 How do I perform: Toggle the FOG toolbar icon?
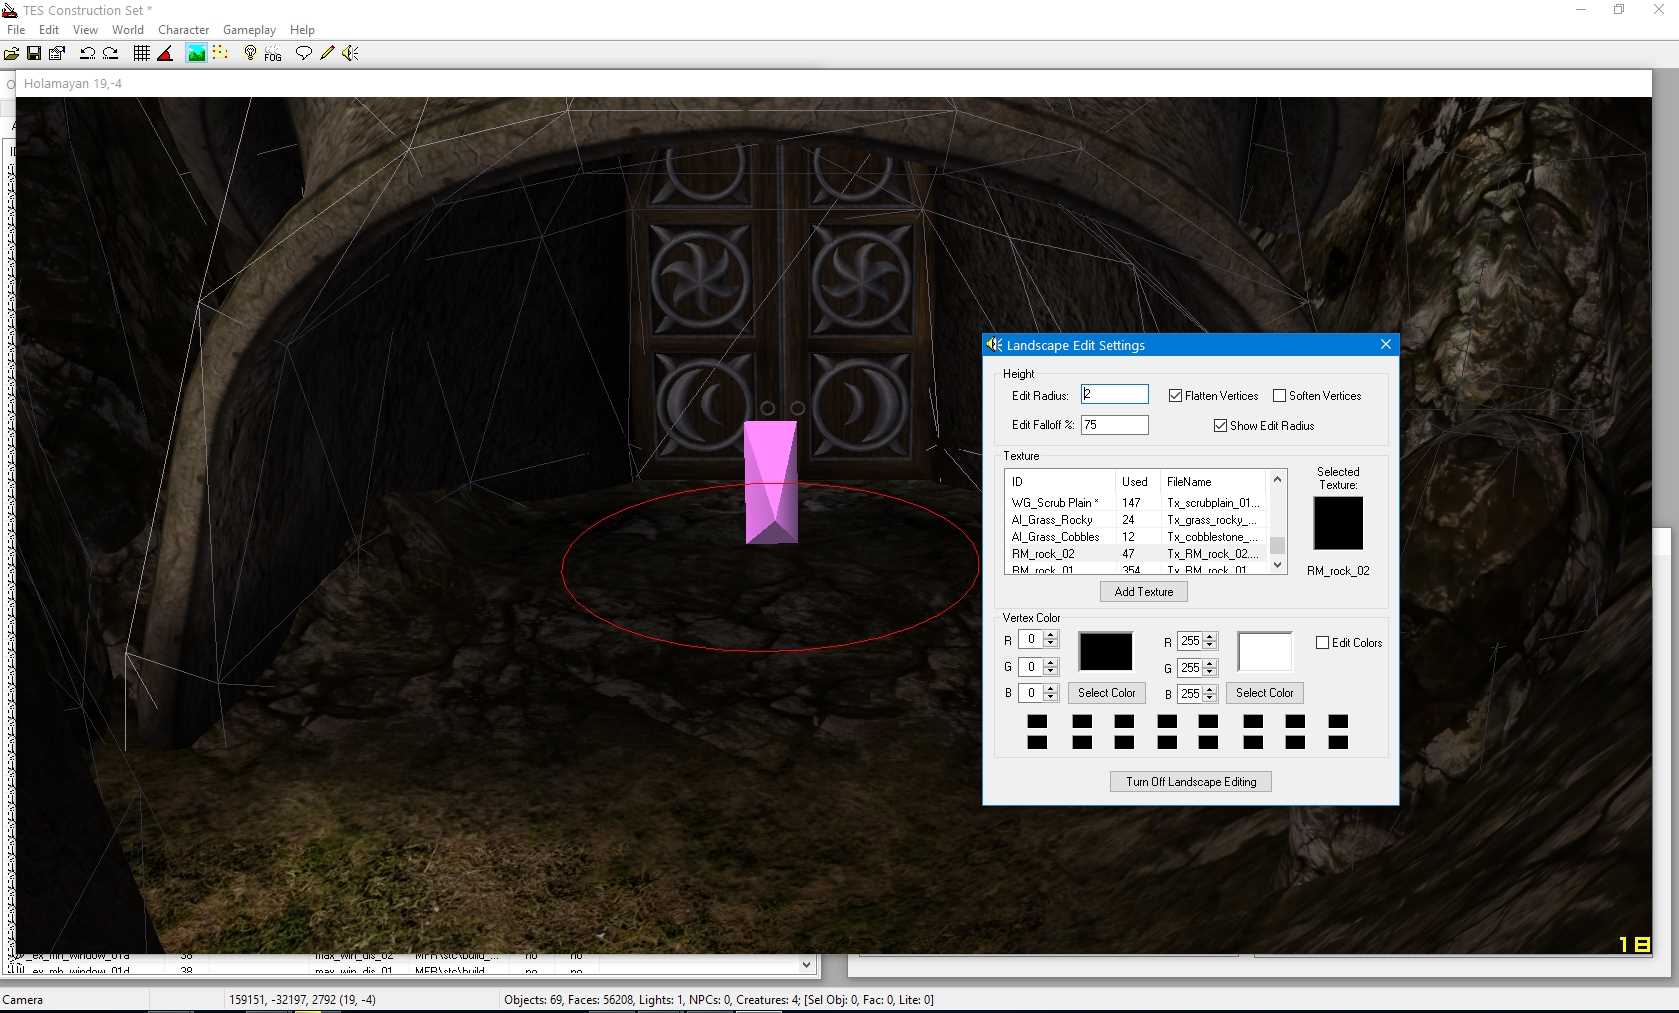point(273,54)
